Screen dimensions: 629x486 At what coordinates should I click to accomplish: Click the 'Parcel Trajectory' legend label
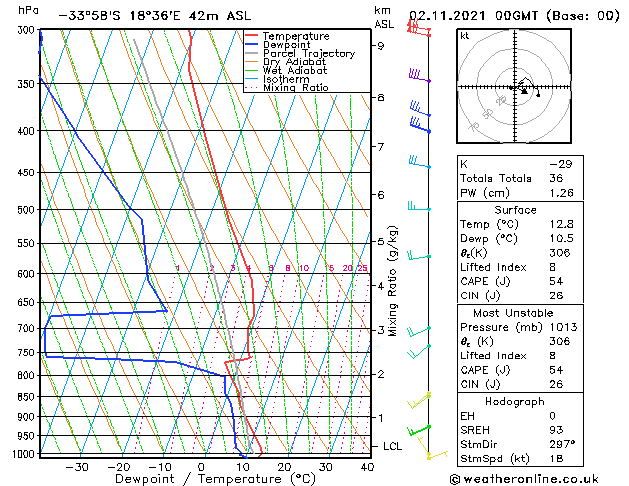click(x=308, y=53)
